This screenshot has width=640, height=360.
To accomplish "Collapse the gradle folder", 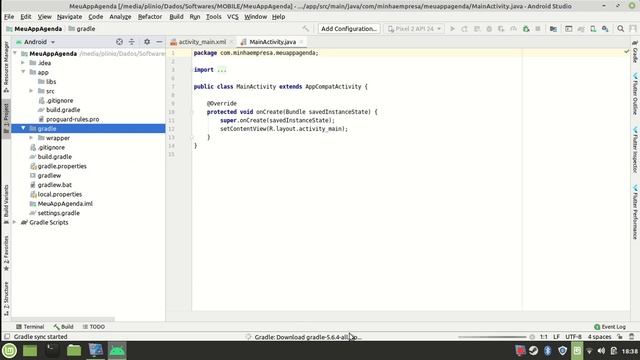I will pos(23,128).
